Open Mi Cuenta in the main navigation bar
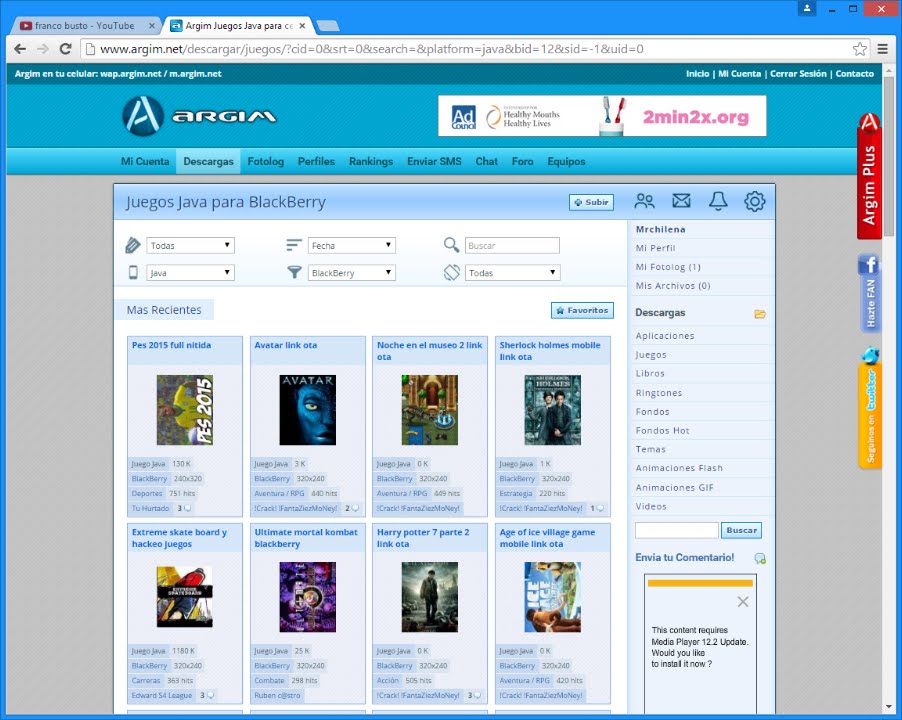 [x=145, y=162]
